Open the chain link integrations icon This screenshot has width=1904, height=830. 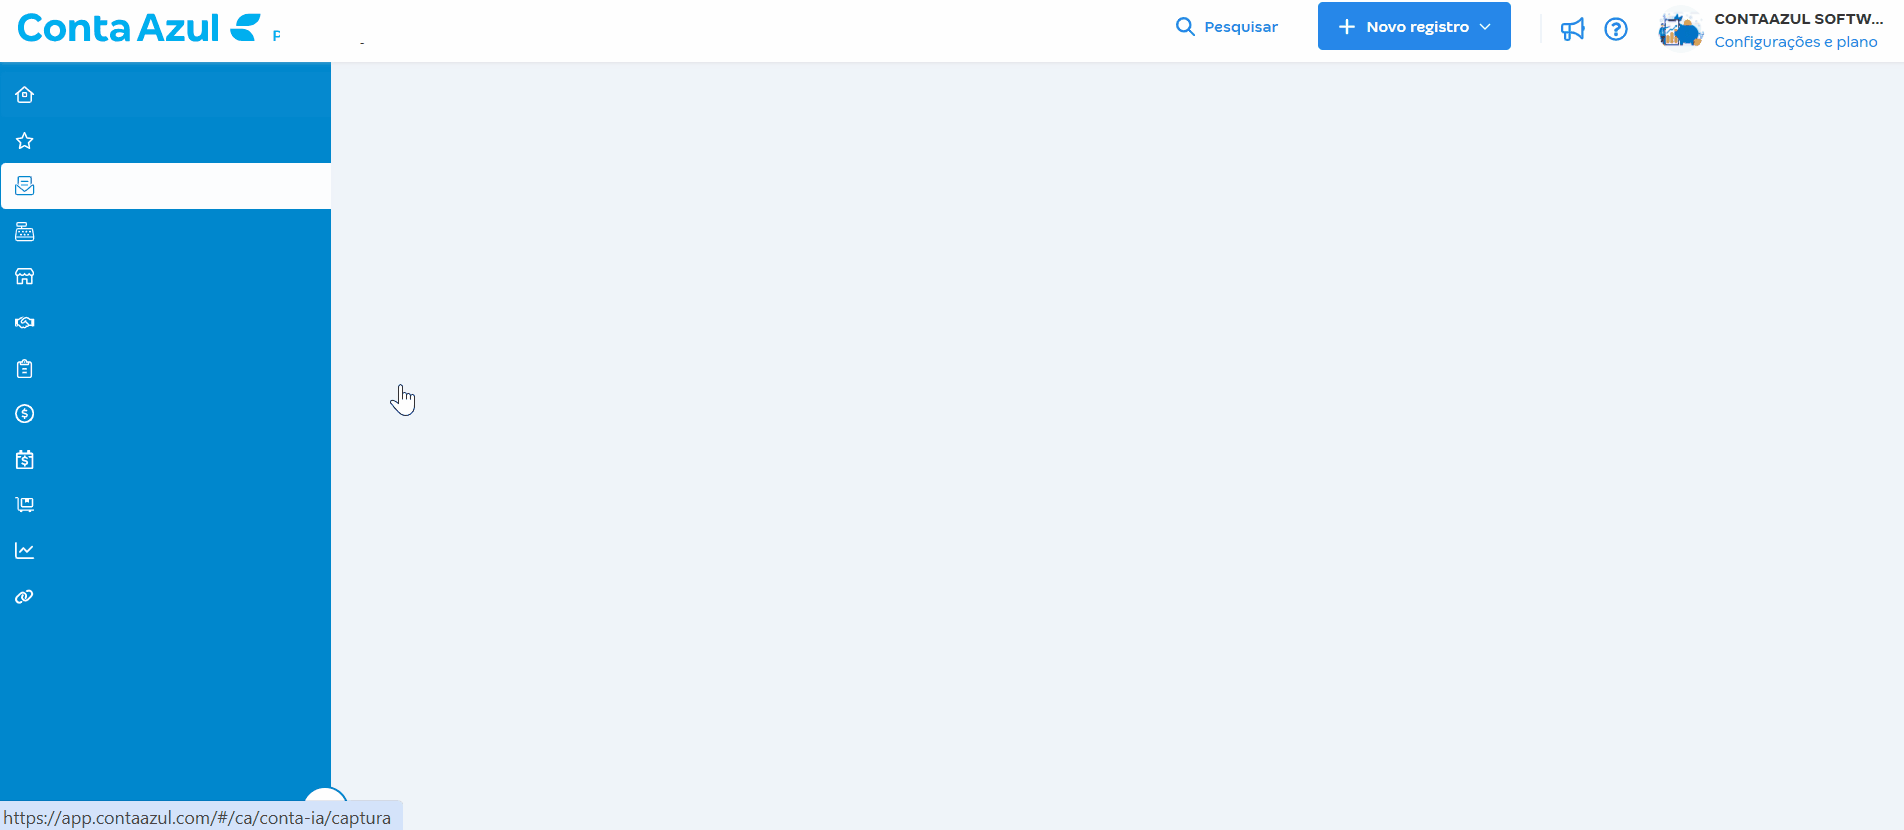pyautogui.click(x=25, y=597)
